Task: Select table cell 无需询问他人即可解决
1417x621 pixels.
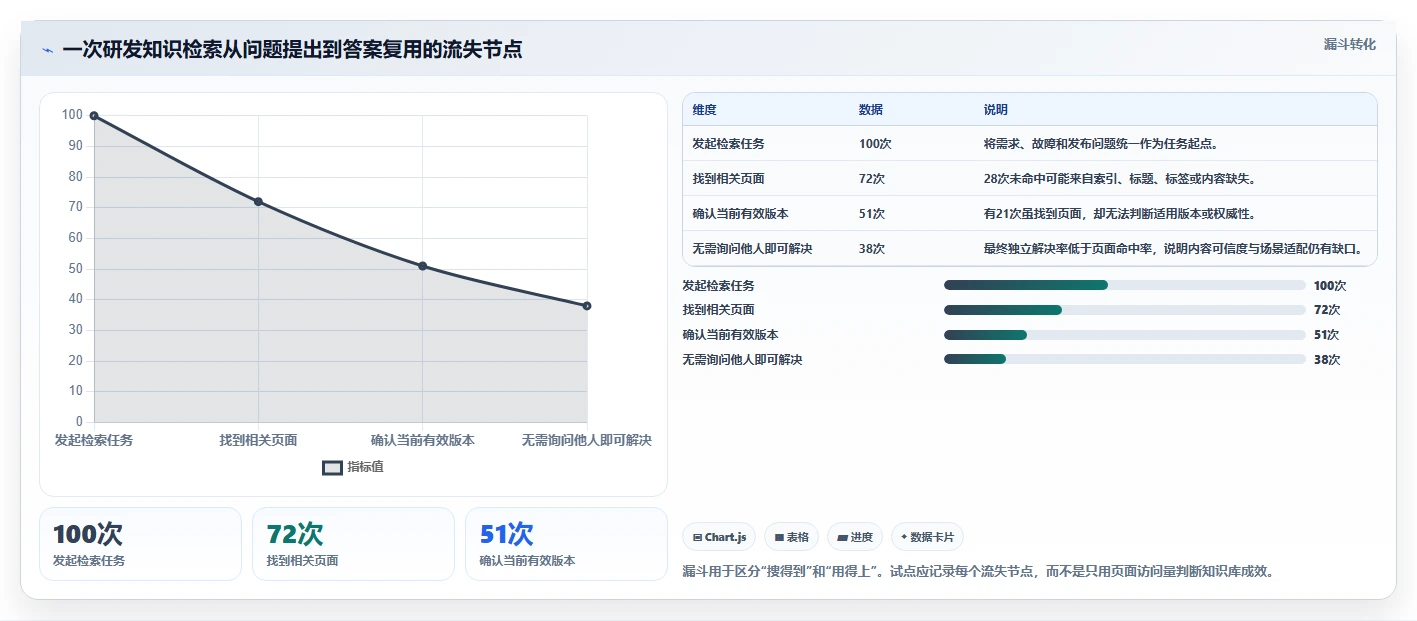Action: (x=752, y=249)
